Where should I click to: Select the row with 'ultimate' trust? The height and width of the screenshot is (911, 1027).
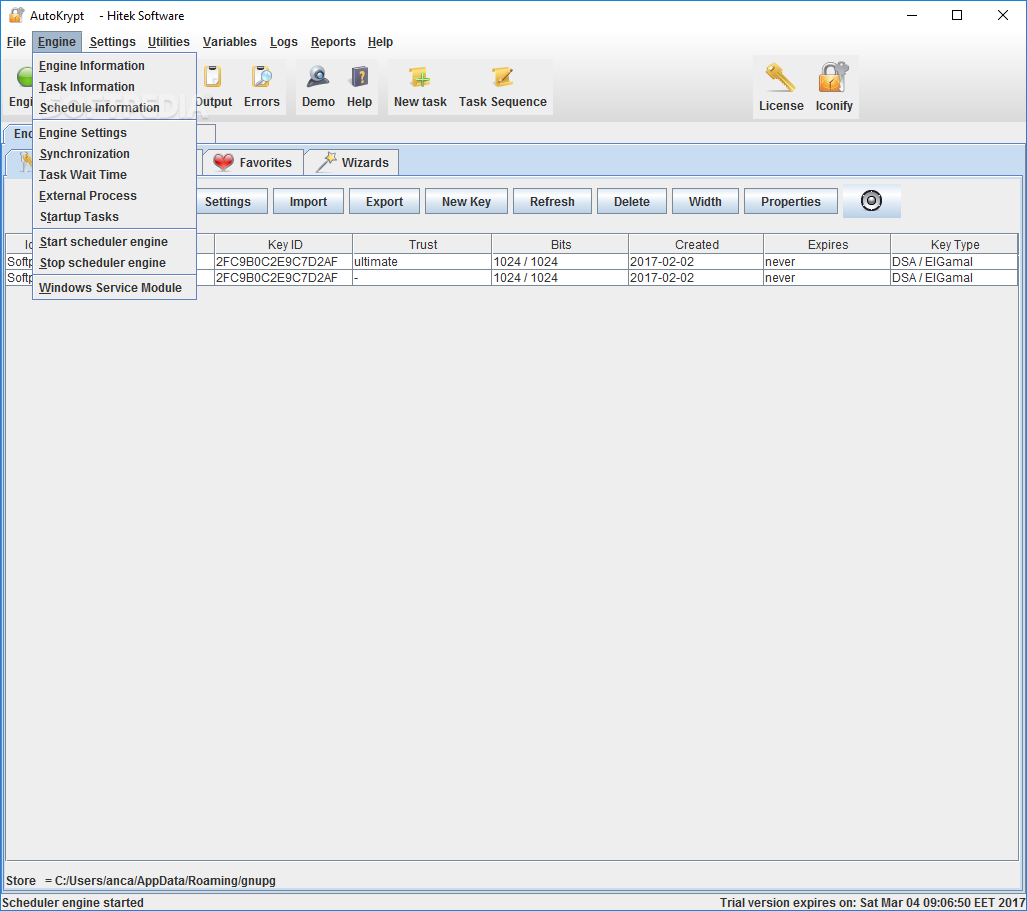[512, 261]
